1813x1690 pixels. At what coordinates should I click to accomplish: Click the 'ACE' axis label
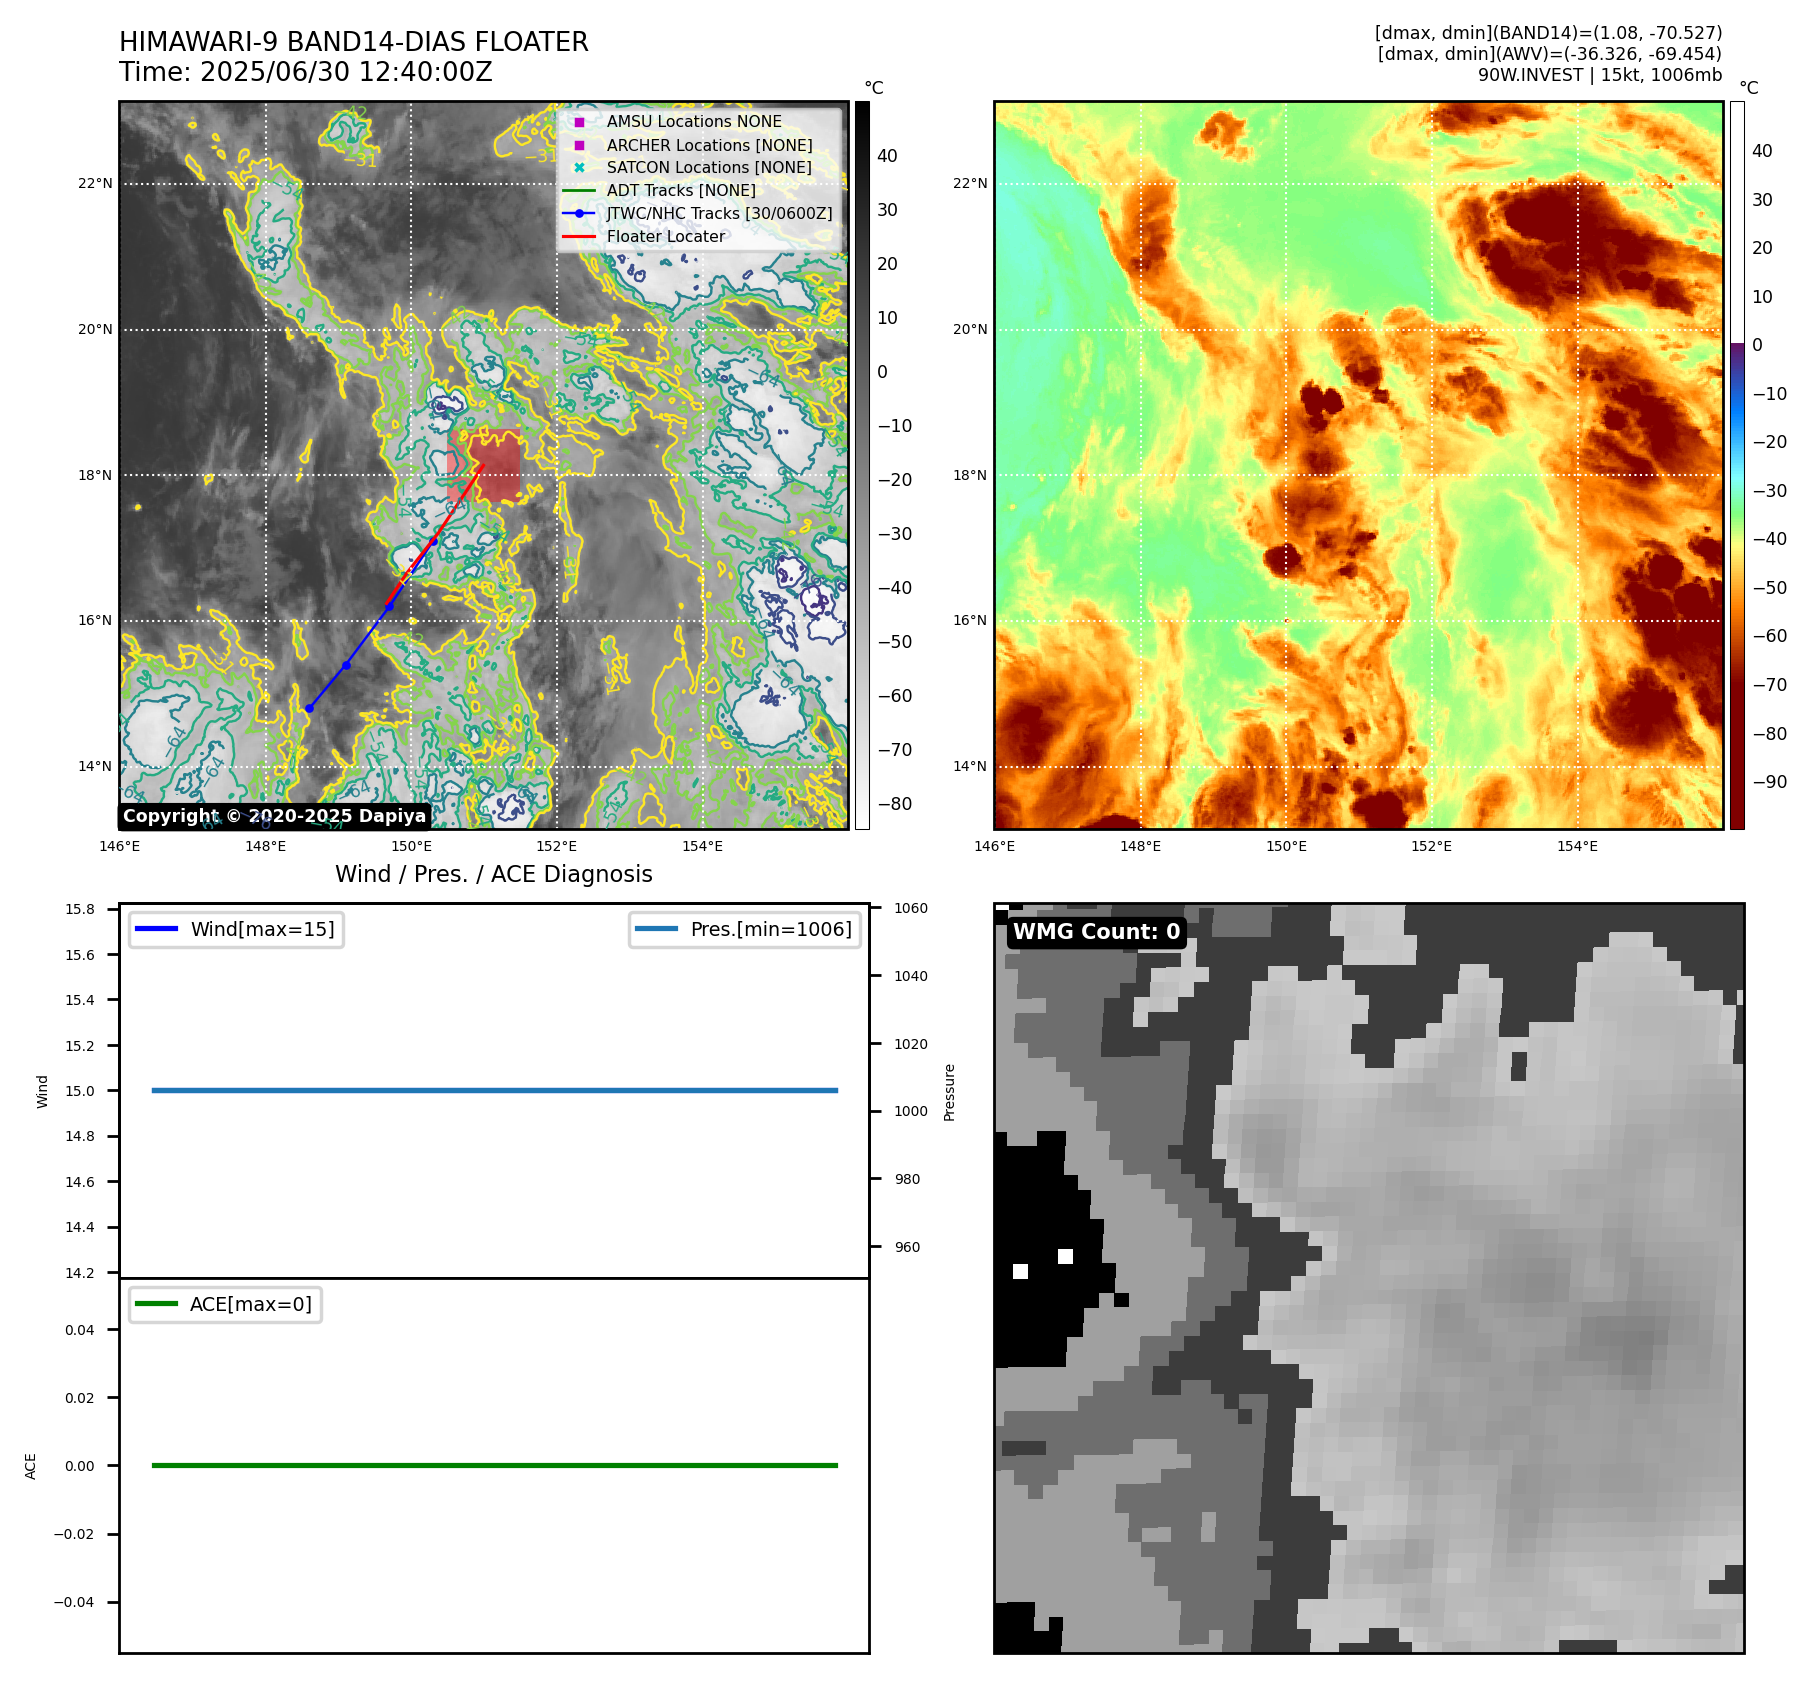point(30,1466)
